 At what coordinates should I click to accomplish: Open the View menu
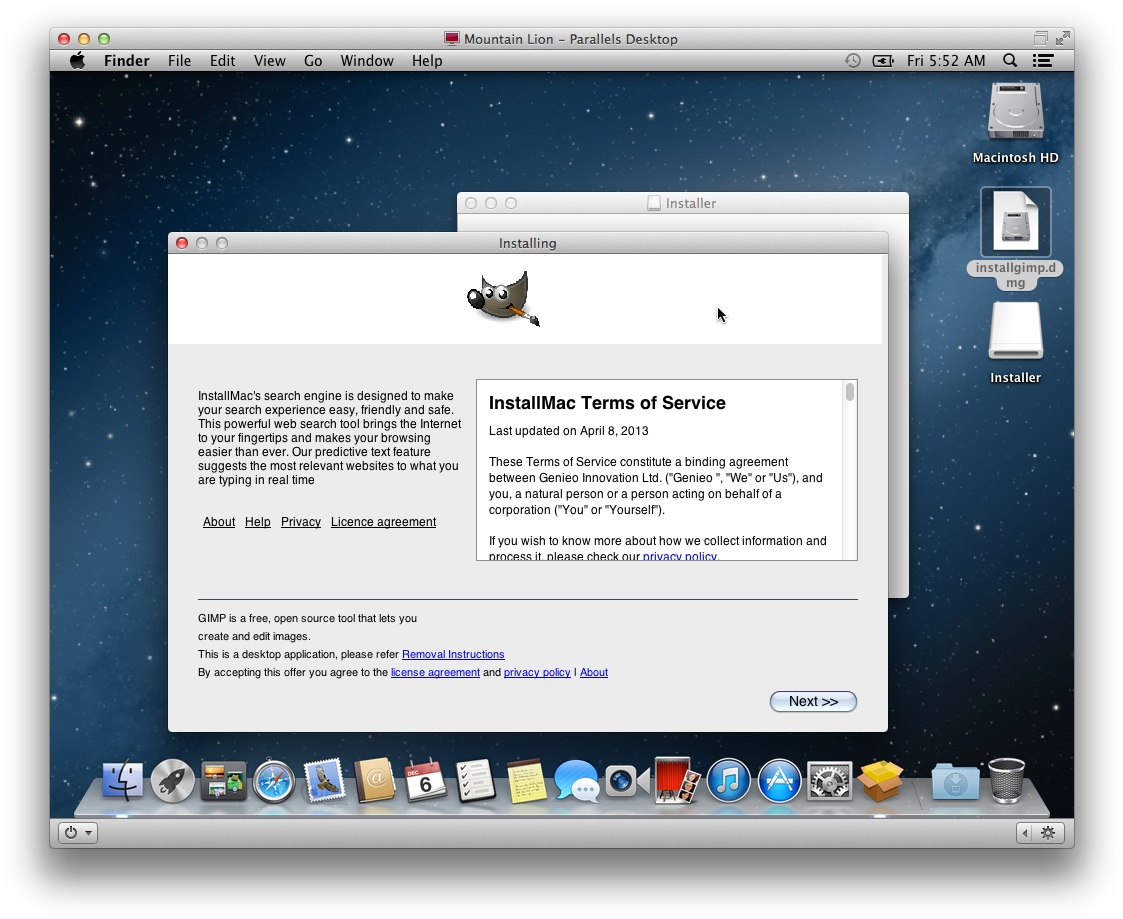tap(269, 61)
